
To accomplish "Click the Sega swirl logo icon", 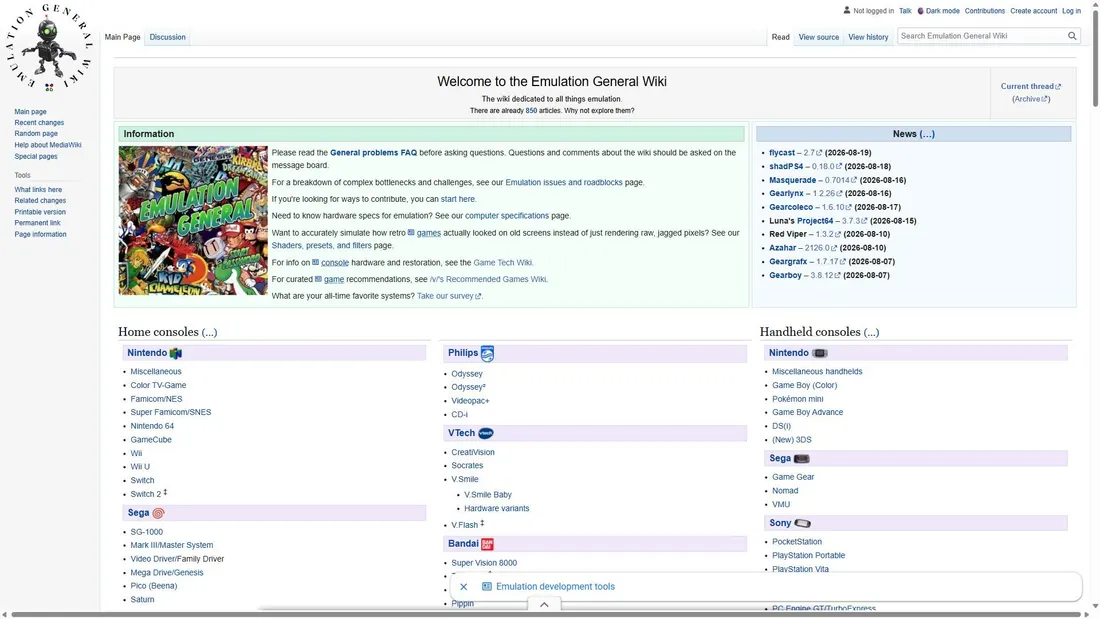I will [159, 513].
